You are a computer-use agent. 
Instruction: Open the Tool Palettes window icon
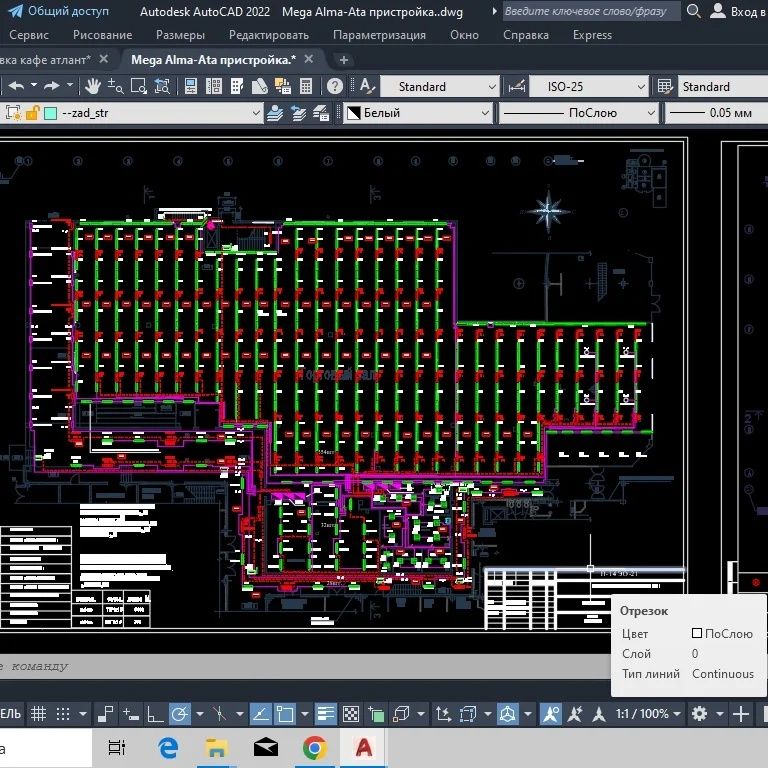click(237, 86)
